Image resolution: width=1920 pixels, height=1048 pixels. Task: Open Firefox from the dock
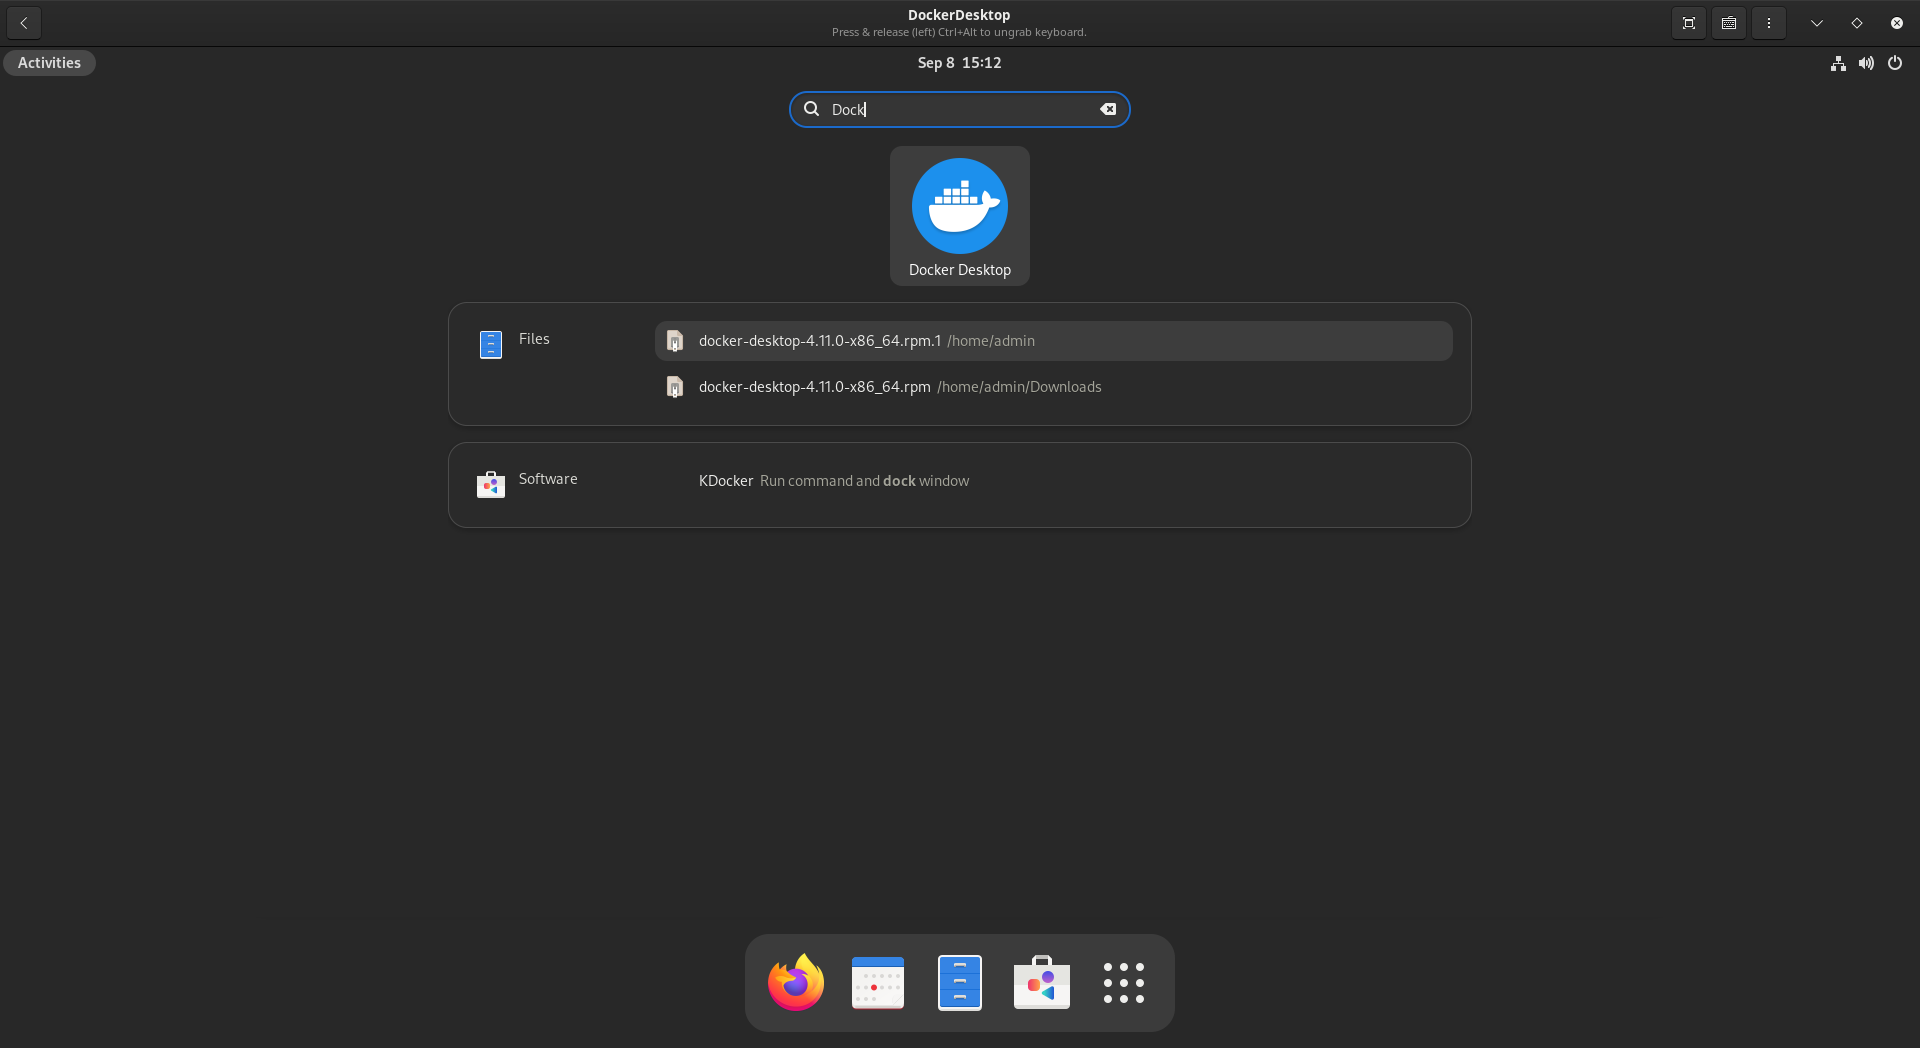[796, 983]
